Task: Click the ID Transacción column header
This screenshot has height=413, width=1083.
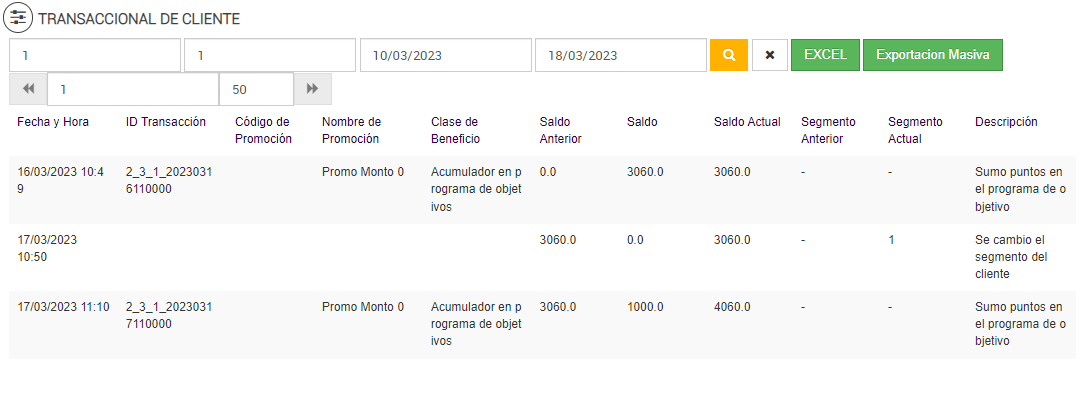Action: point(166,122)
